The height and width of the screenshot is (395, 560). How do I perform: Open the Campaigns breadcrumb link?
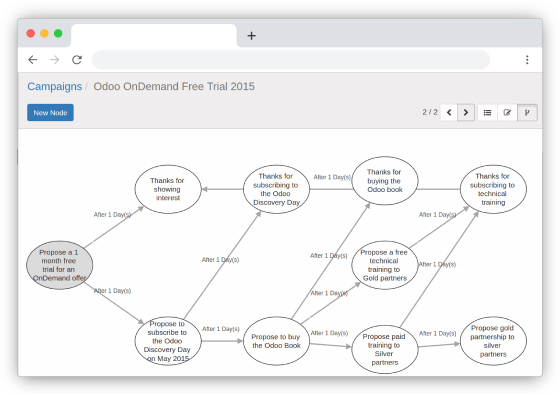pyautogui.click(x=55, y=86)
